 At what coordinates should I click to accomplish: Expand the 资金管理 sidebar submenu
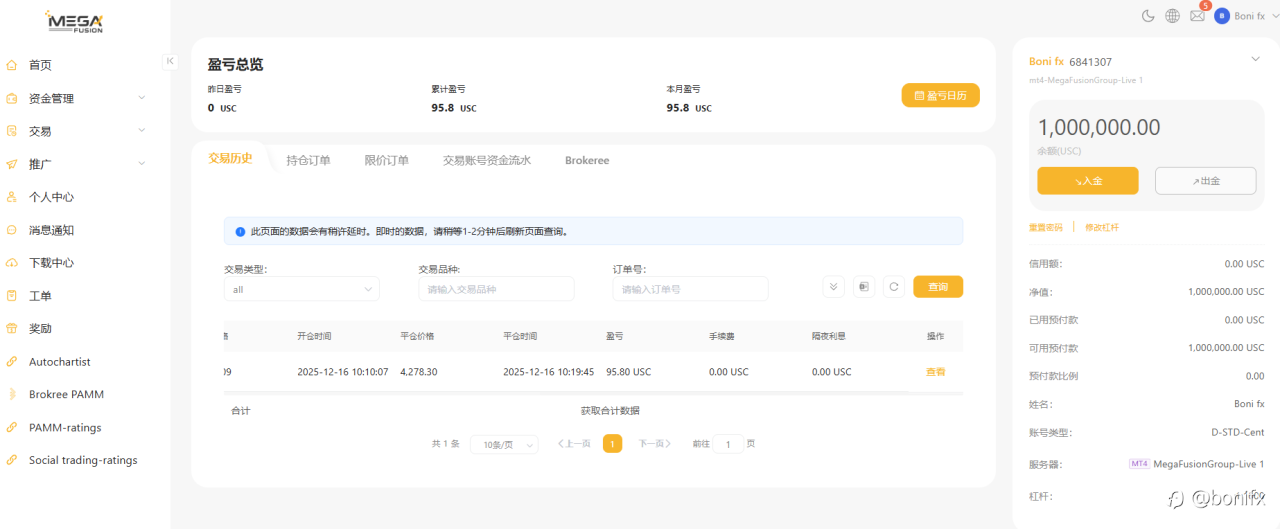tap(141, 98)
